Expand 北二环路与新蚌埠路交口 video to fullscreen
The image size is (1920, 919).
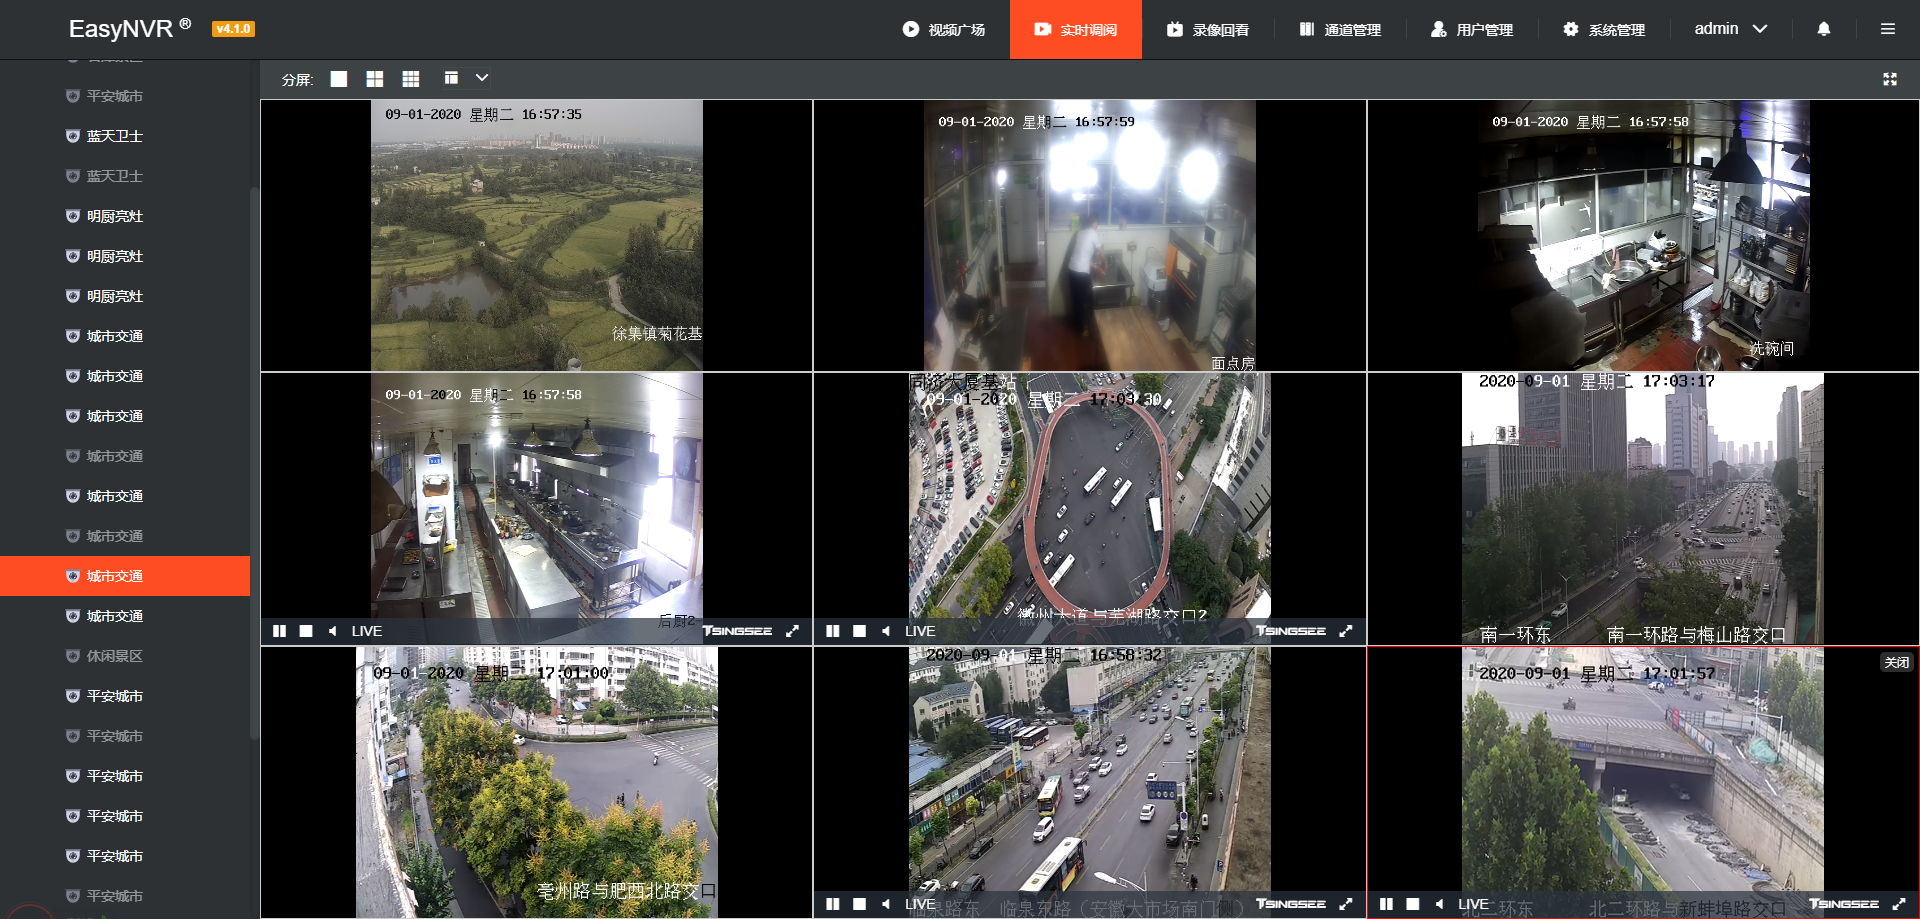(1899, 904)
